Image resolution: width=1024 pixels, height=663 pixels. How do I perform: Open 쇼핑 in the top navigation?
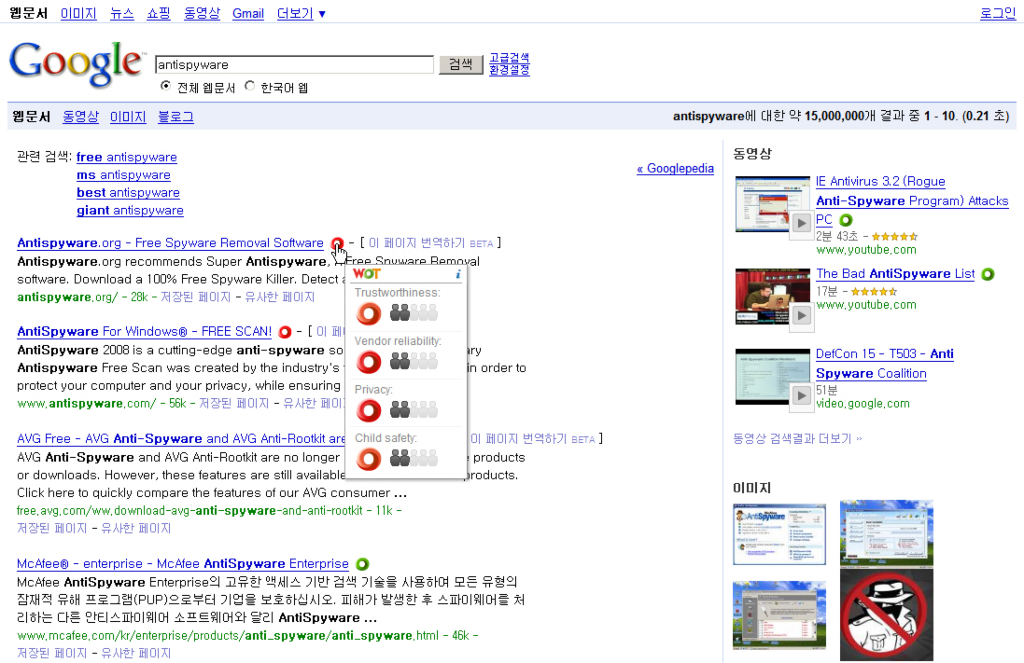159,14
